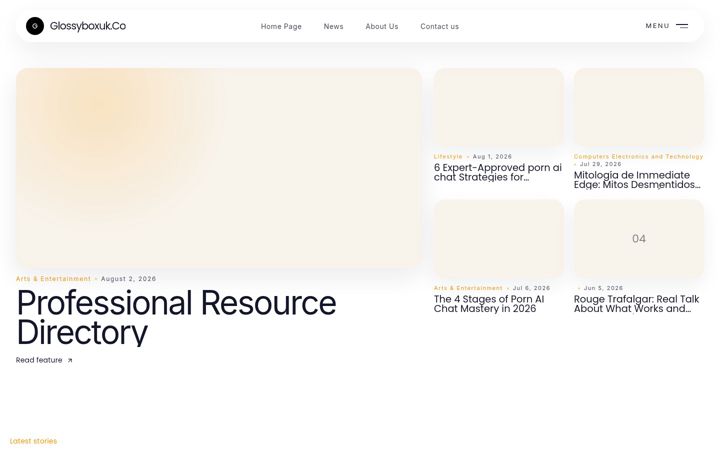Click the thumbnail numbered 04
720x450 pixels.
[x=639, y=239]
